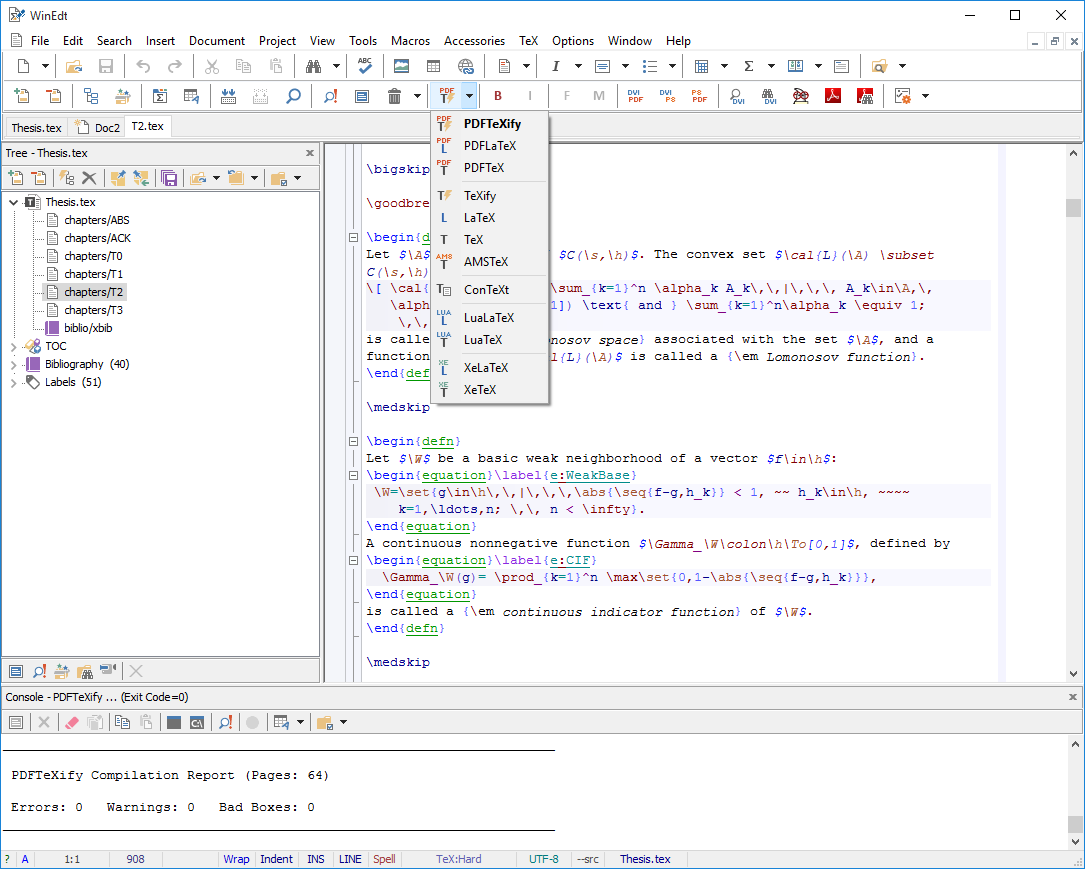The height and width of the screenshot is (869, 1085).
Task: Click the Undo arrow icon
Action: [143, 66]
